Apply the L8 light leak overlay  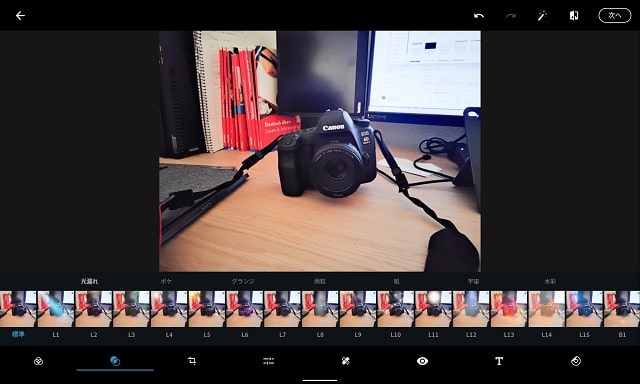(320, 309)
